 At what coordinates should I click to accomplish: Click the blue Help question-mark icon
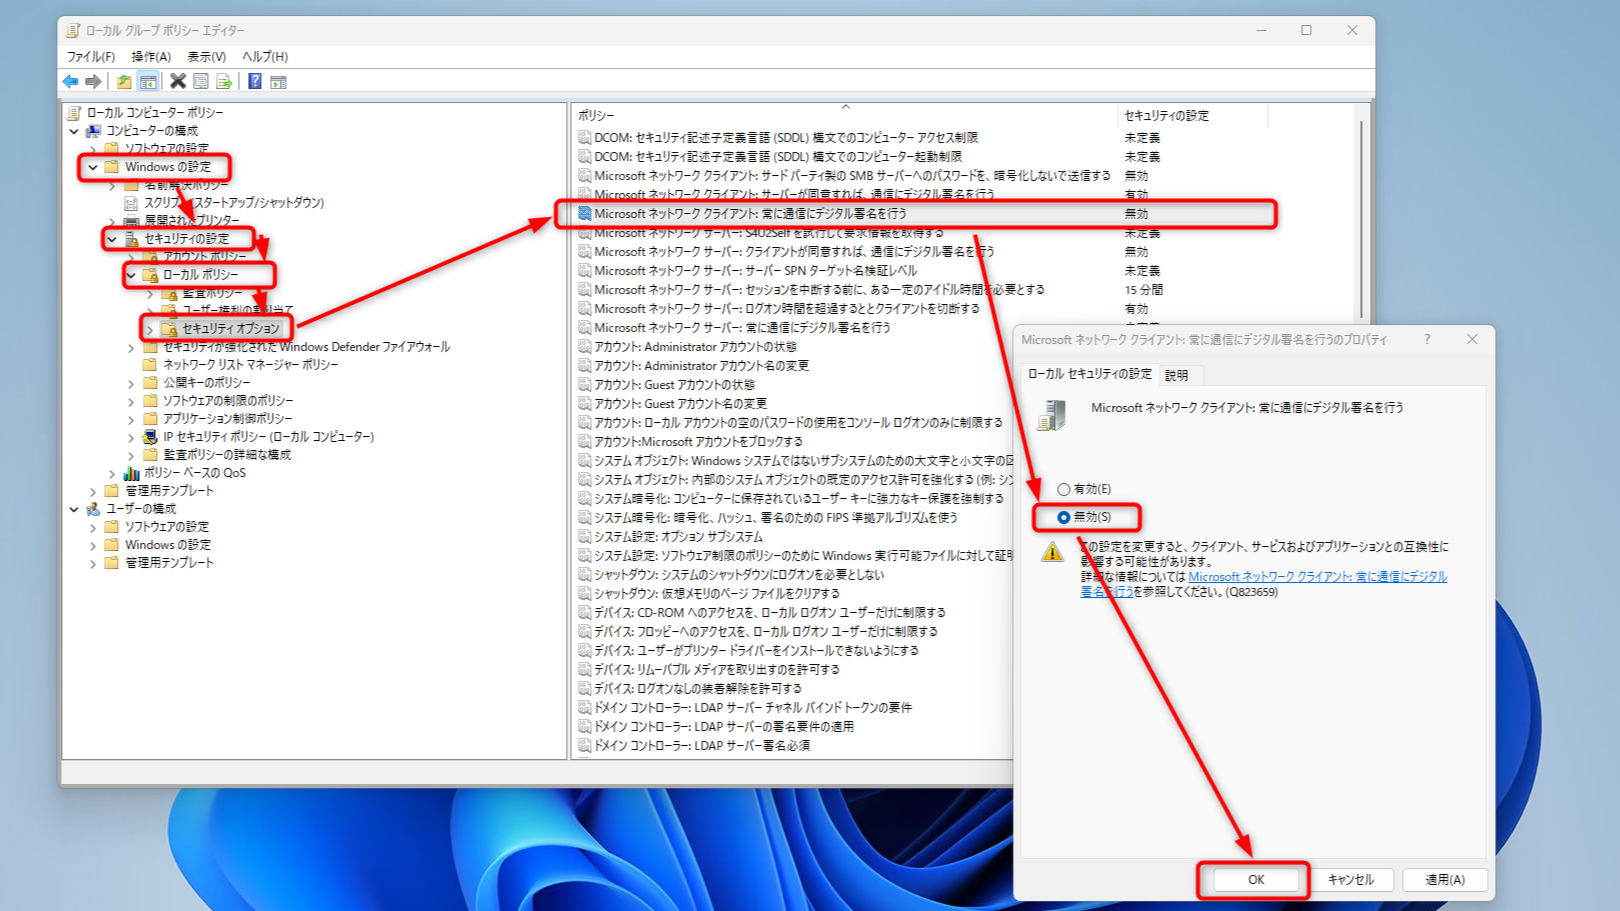tap(255, 82)
